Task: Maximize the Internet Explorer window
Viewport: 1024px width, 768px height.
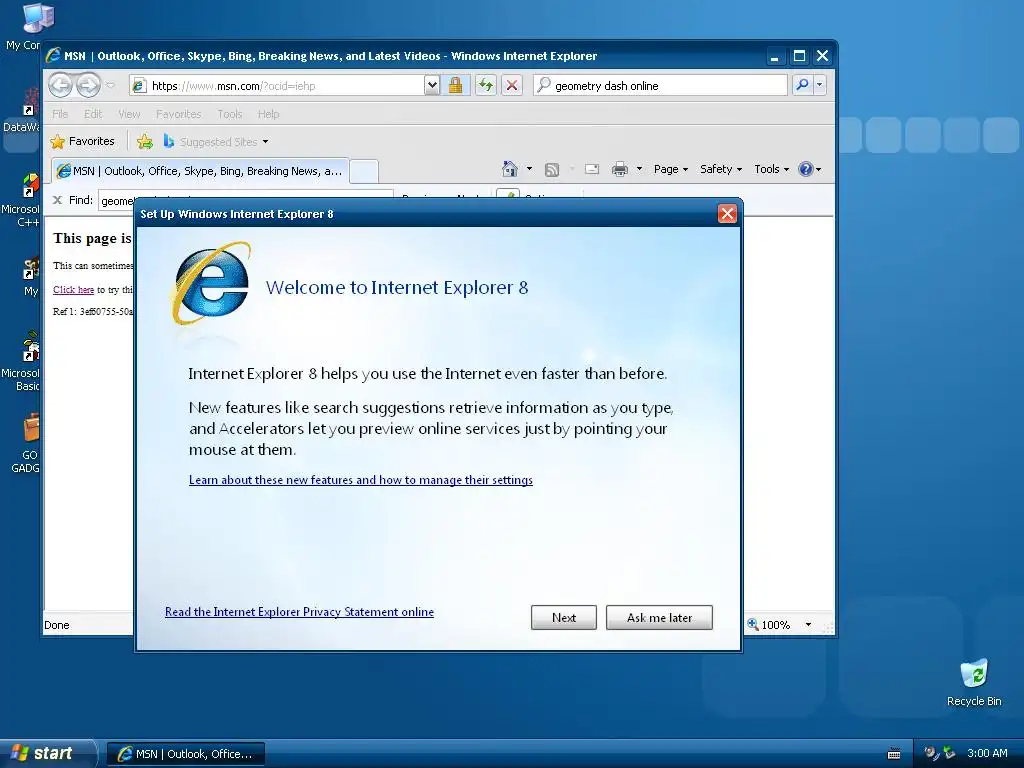Action: coord(799,56)
